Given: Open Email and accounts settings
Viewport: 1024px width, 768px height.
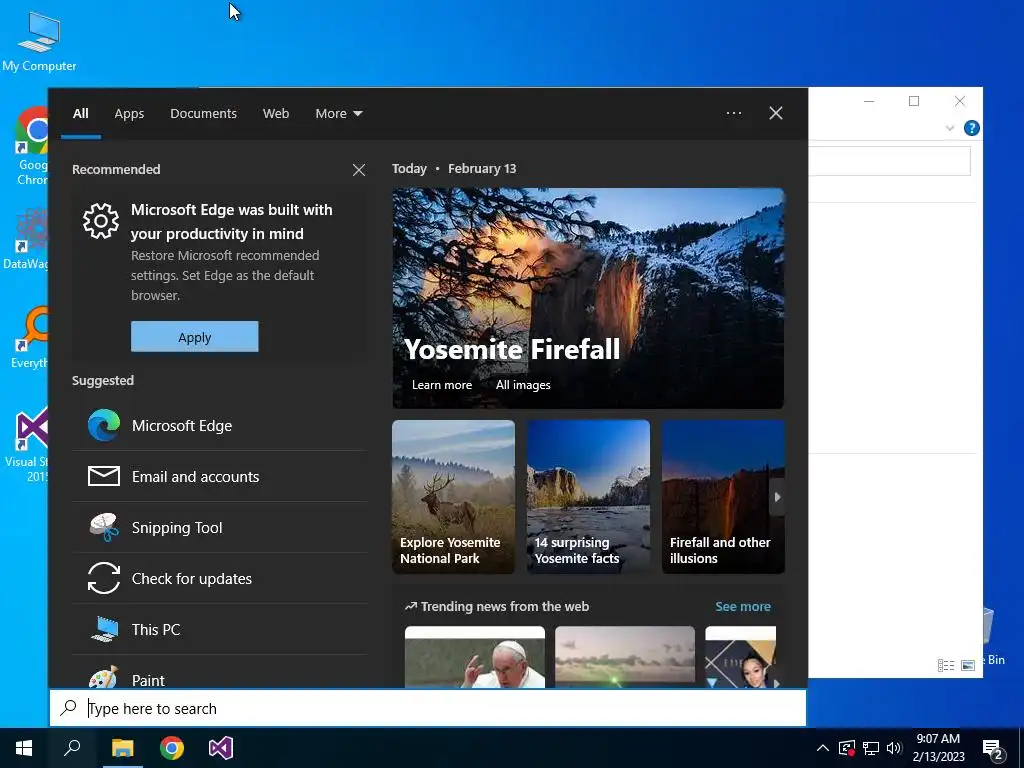Looking at the screenshot, I should [220, 477].
